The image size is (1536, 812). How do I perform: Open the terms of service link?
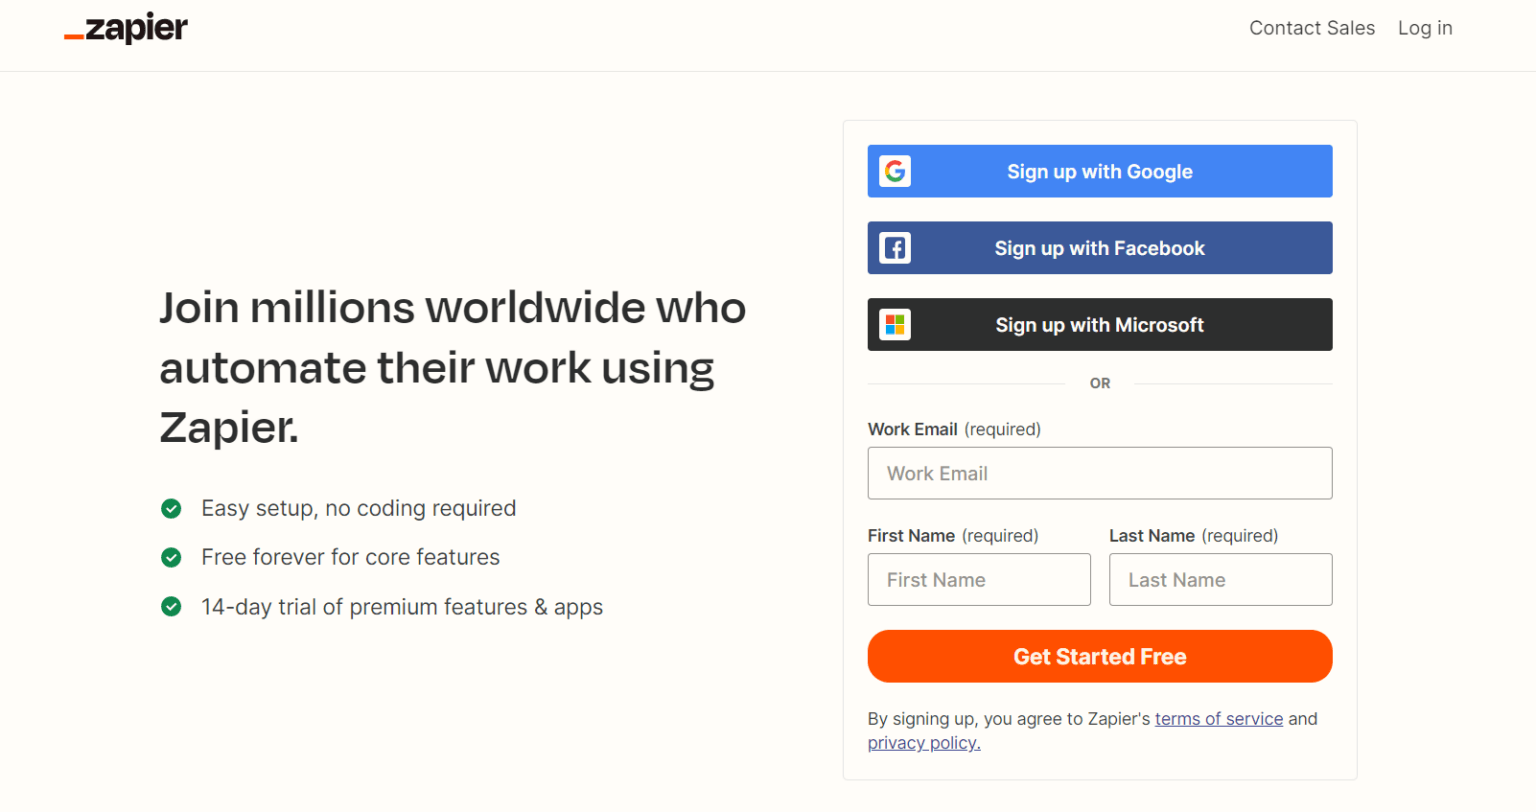1218,718
